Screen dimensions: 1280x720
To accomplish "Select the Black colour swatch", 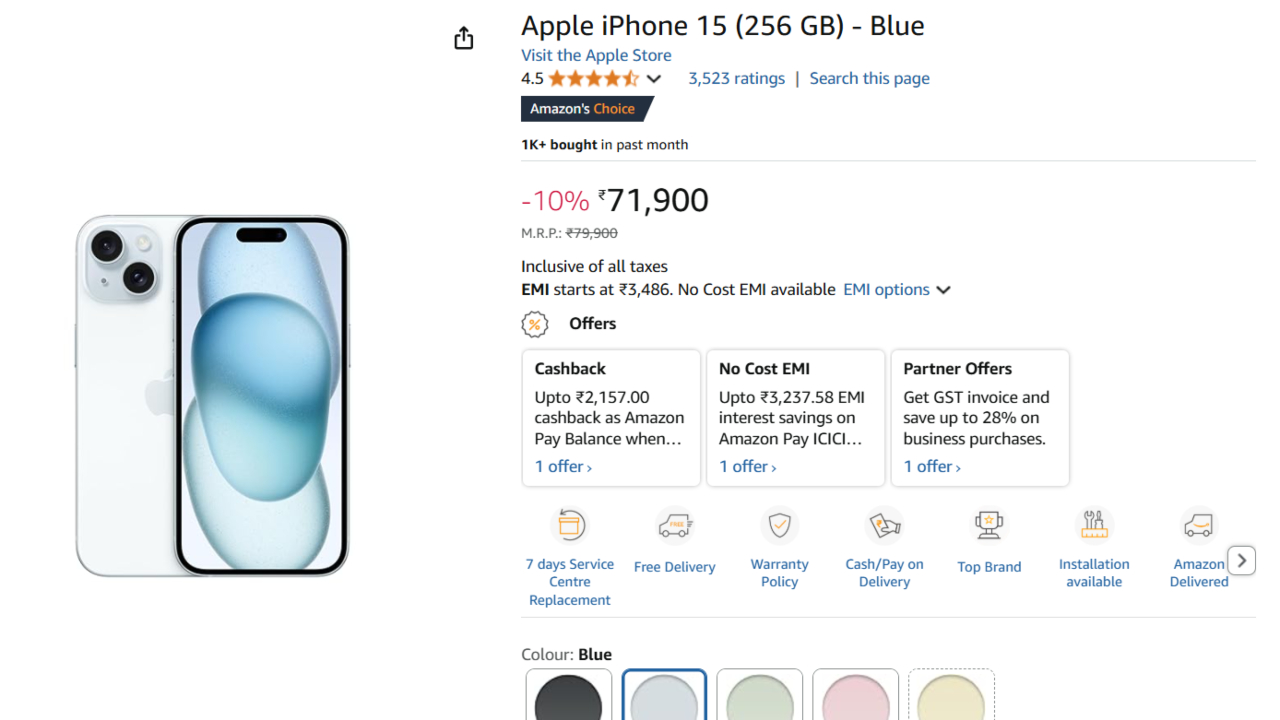I will click(568, 697).
